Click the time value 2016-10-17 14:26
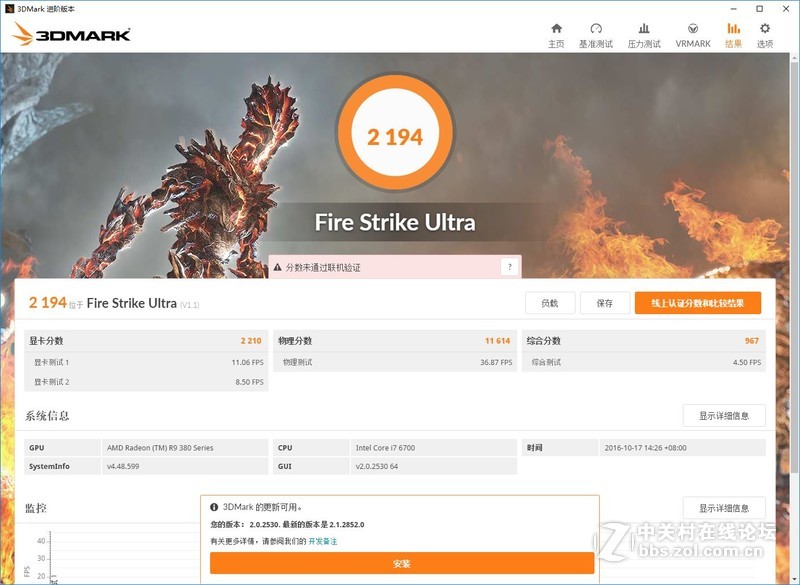This screenshot has height=585, width=800. [645, 448]
